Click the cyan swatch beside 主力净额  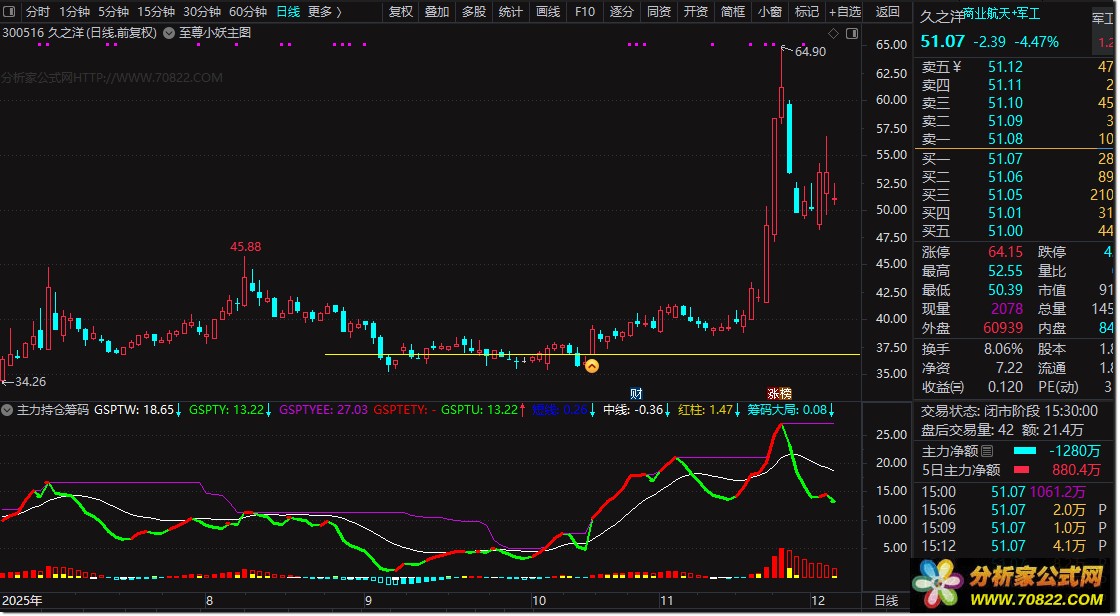pos(1025,451)
